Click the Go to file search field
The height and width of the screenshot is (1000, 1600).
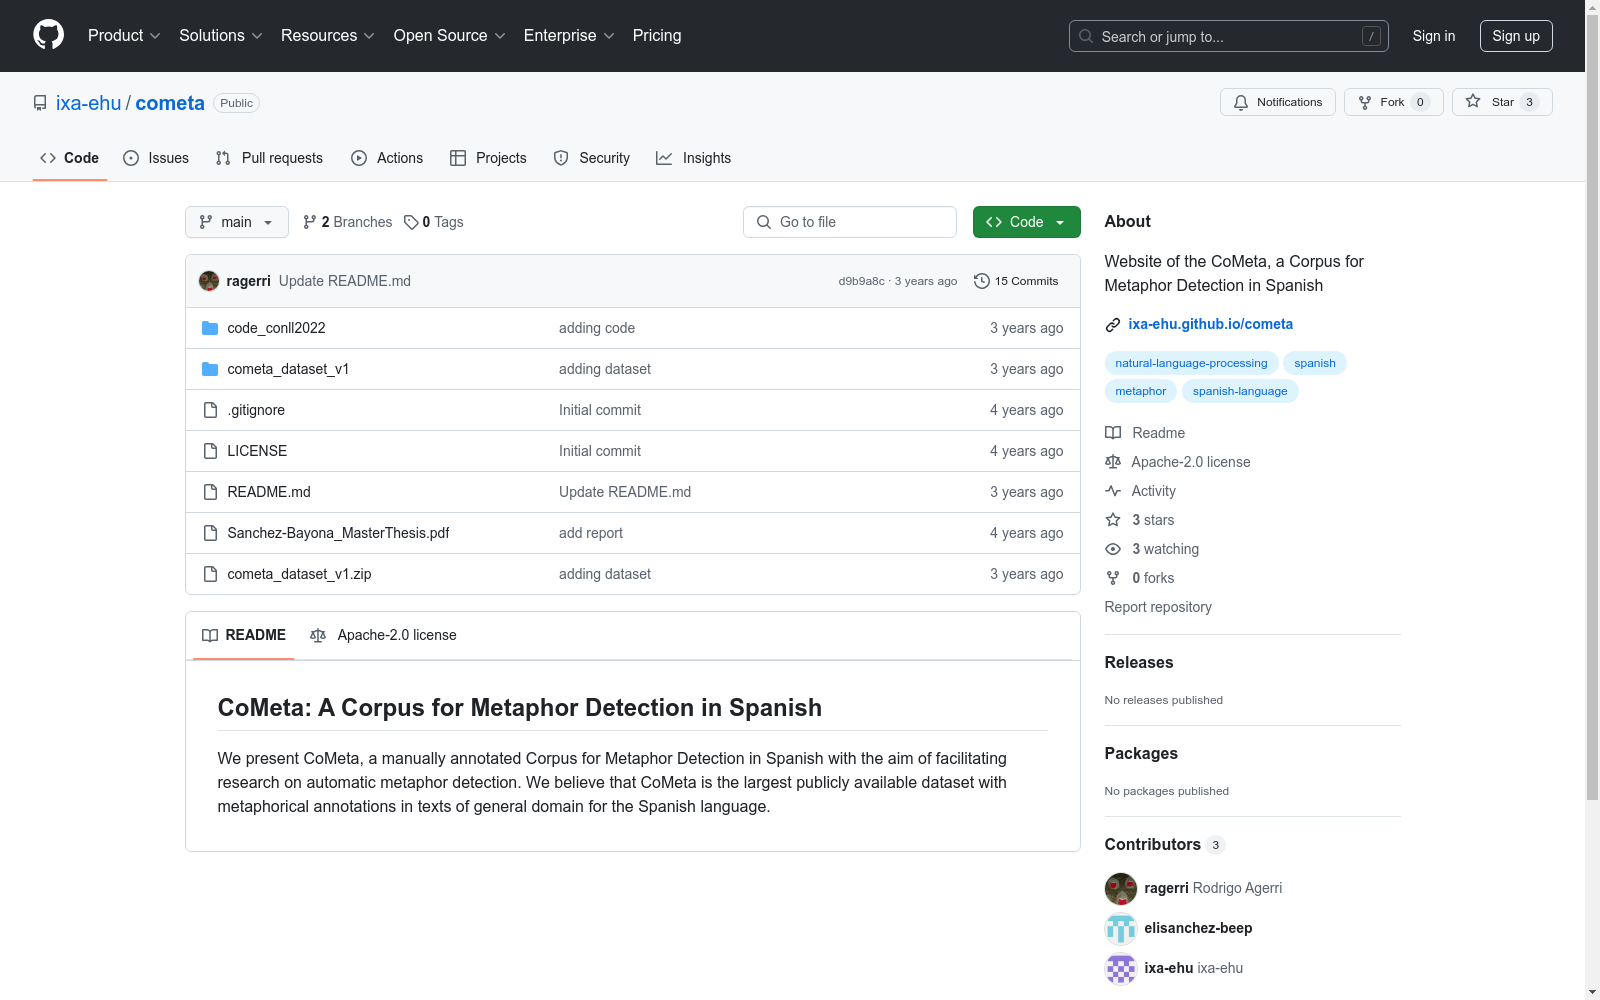[x=850, y=222]
